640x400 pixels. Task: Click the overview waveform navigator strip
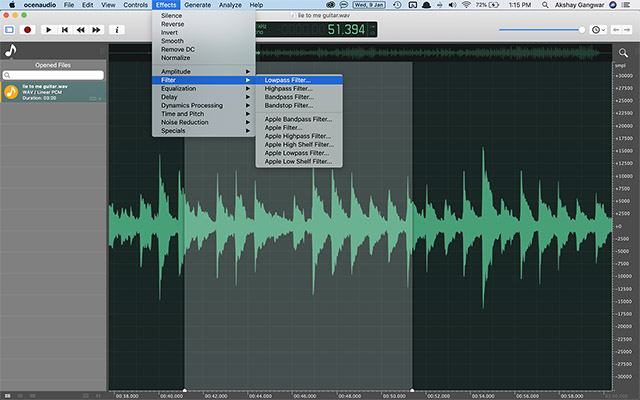(360, 53)
